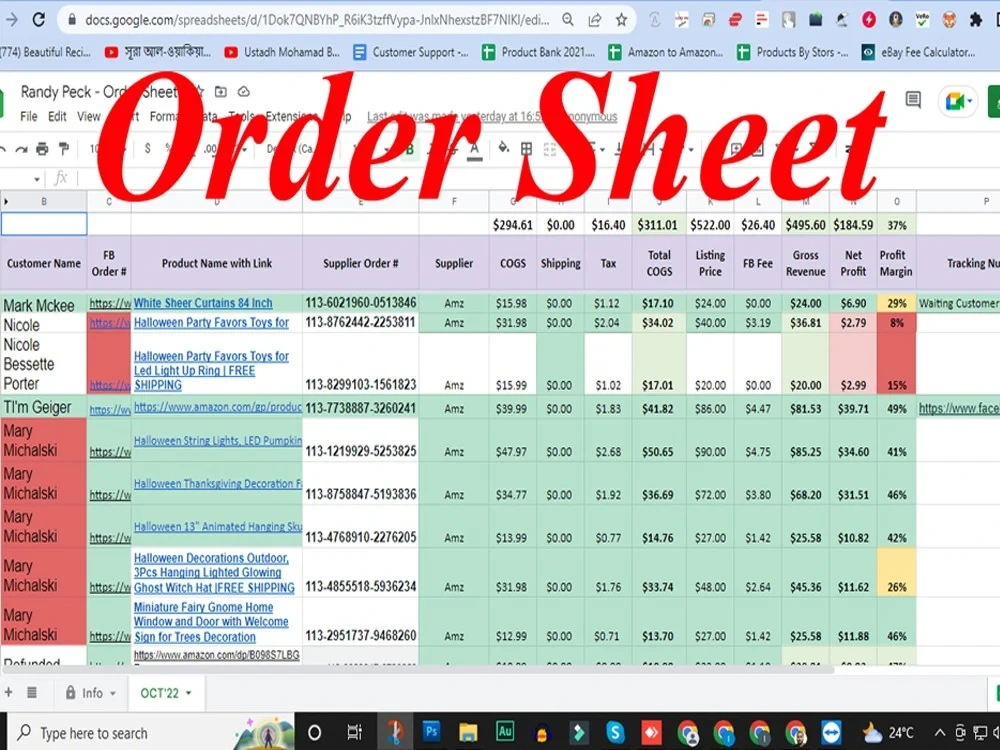The width and height of the screenshot is (1000, 750).
Task: Open the comment history icon
Action: [913, 99]
